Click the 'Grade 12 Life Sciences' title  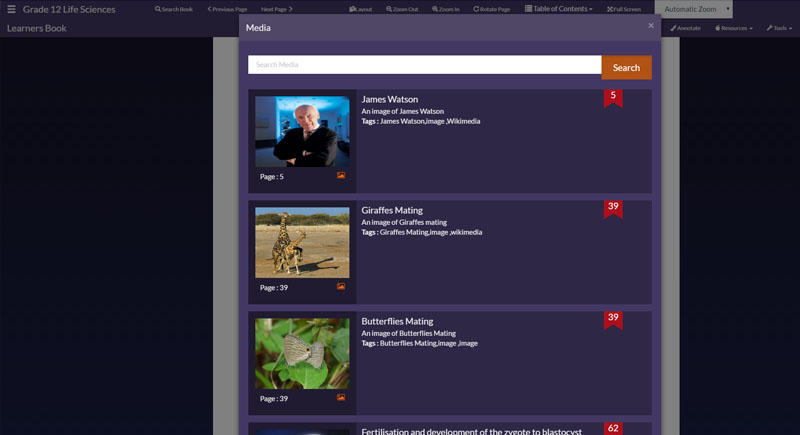point(69,9)
